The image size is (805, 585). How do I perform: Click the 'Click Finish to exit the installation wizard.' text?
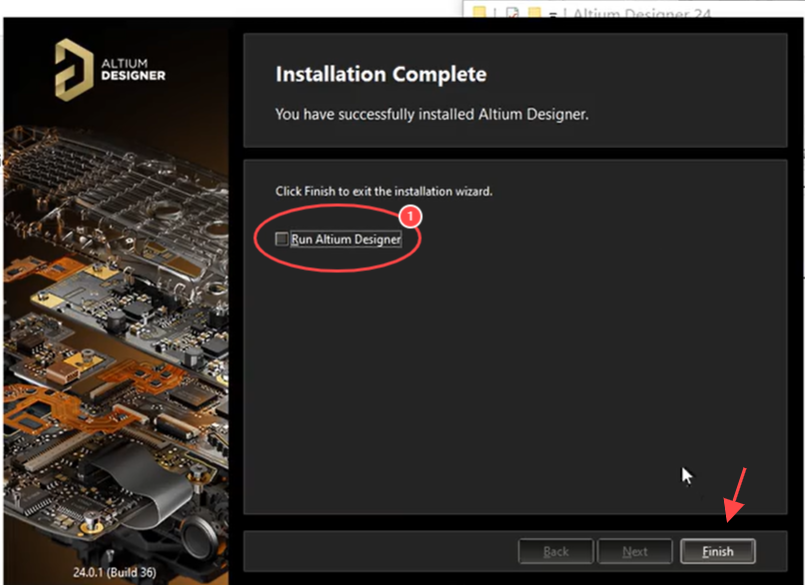click(x=384, y=191)
